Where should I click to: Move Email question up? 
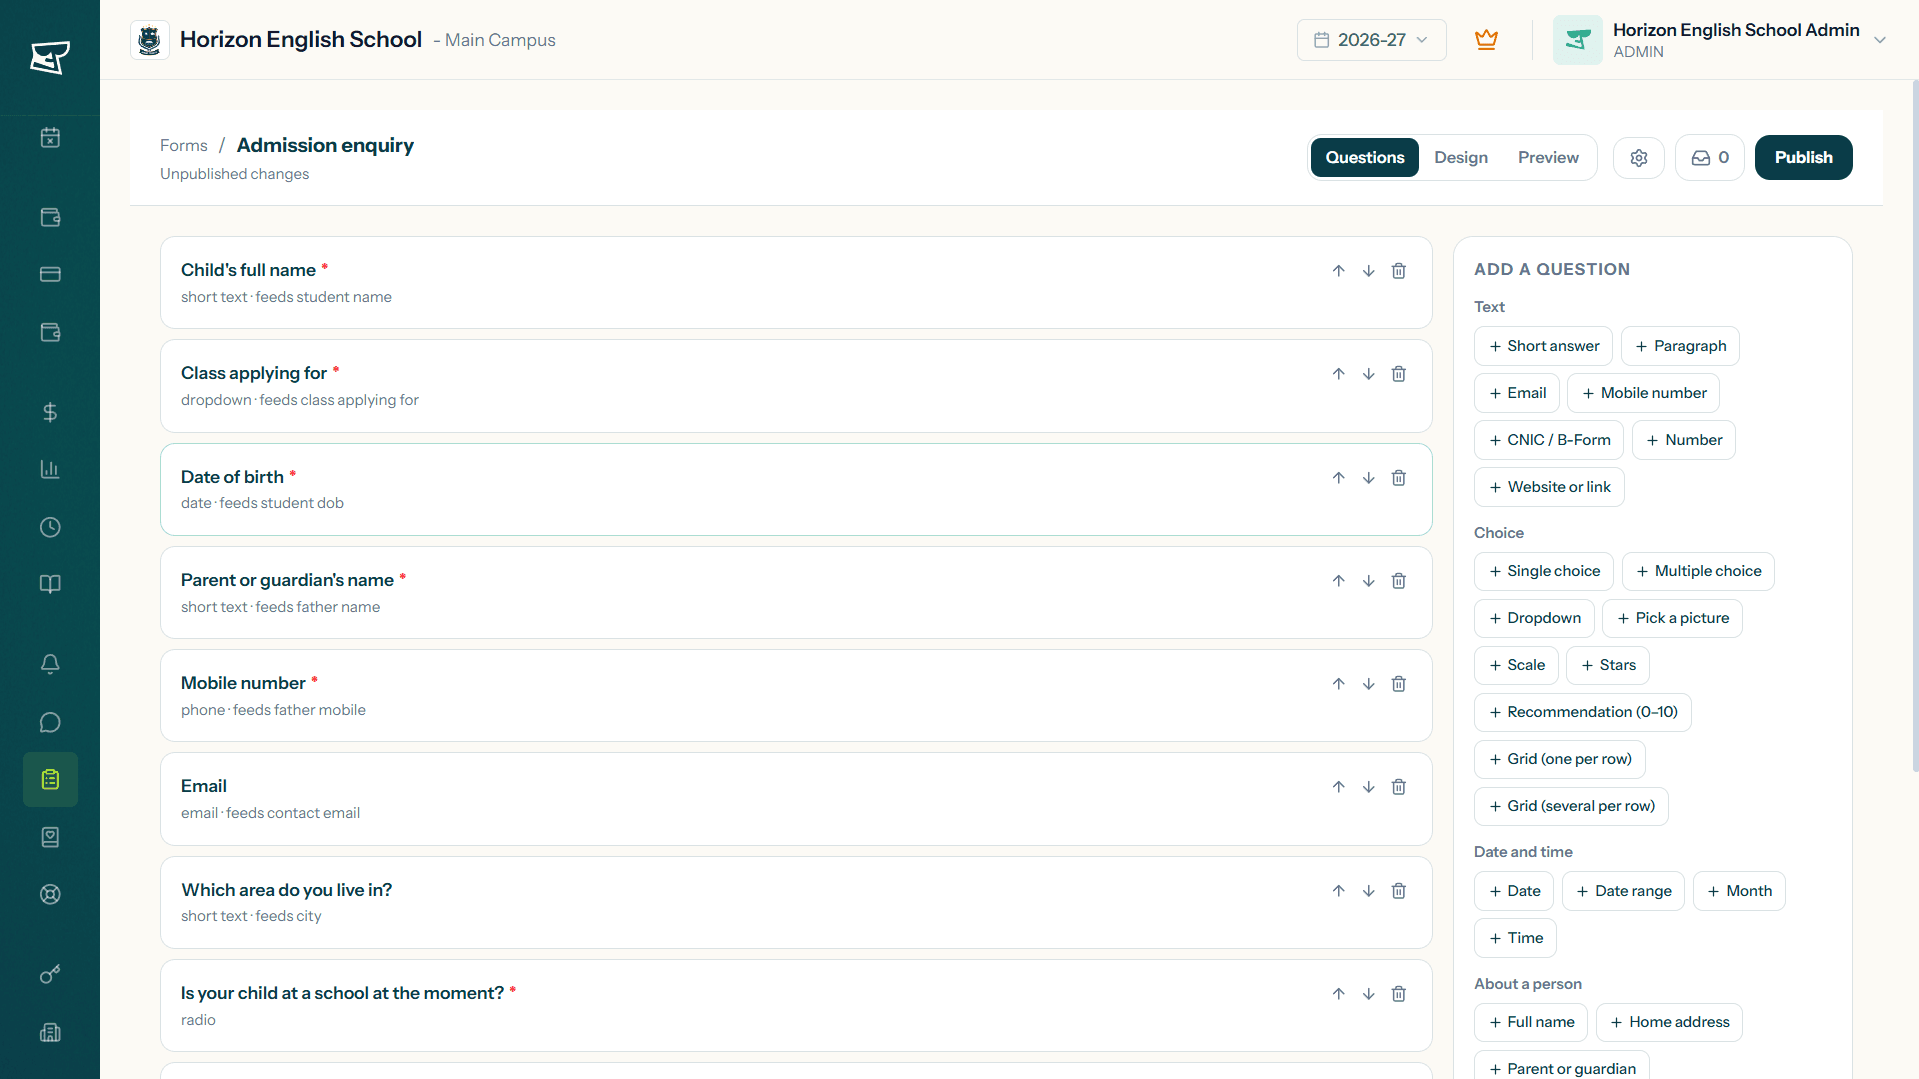click(1338, 787)
